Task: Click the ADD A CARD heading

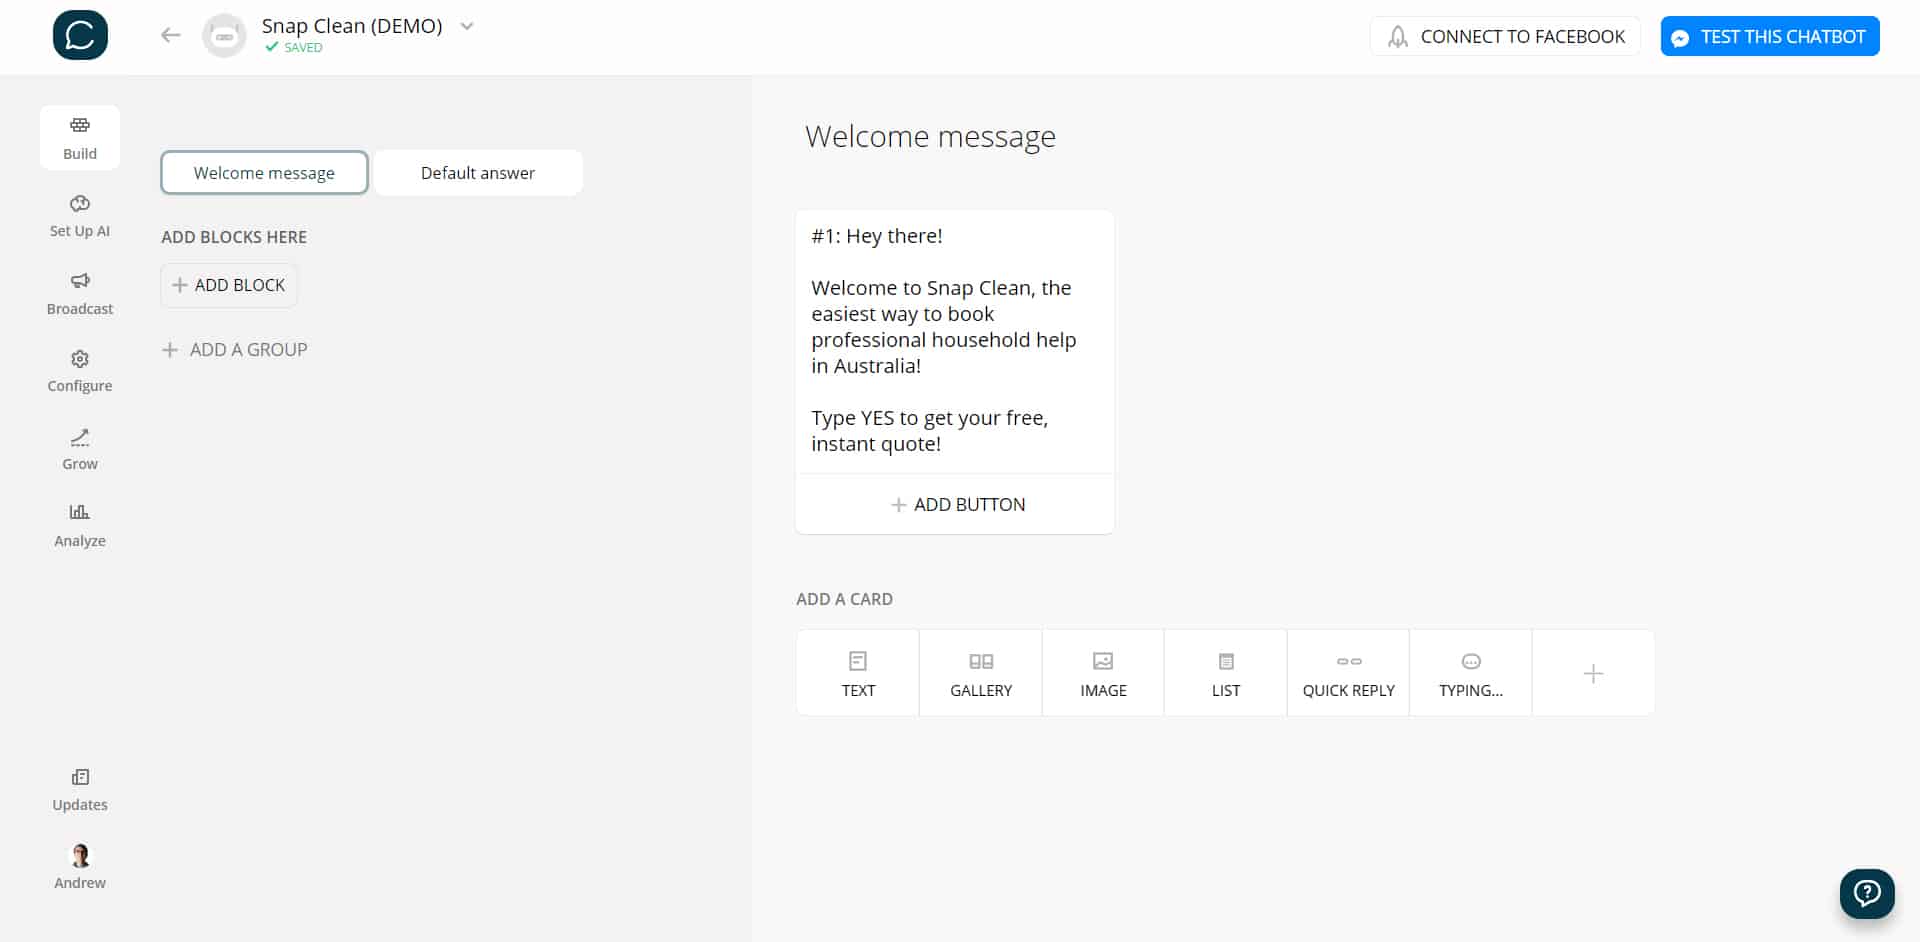Action: click(x=845, y=599)
